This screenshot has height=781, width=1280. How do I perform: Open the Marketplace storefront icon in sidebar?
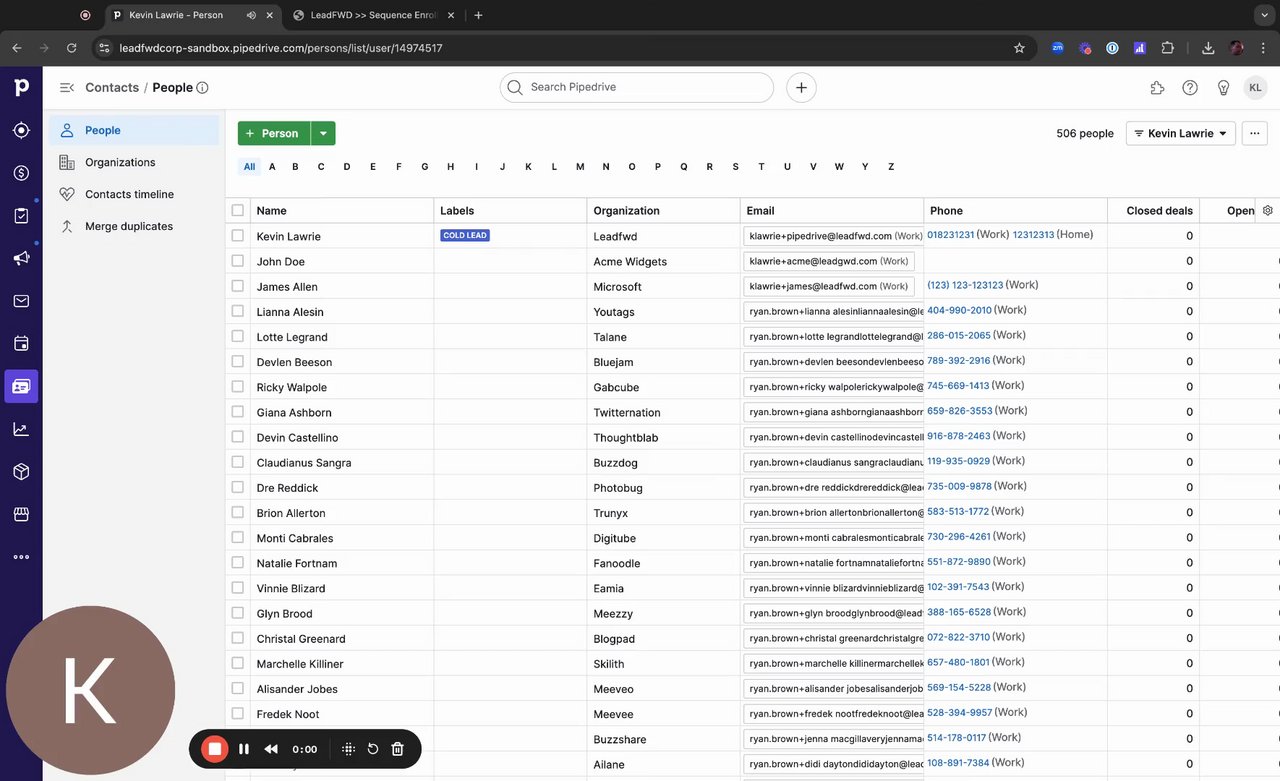pos(21,514)
